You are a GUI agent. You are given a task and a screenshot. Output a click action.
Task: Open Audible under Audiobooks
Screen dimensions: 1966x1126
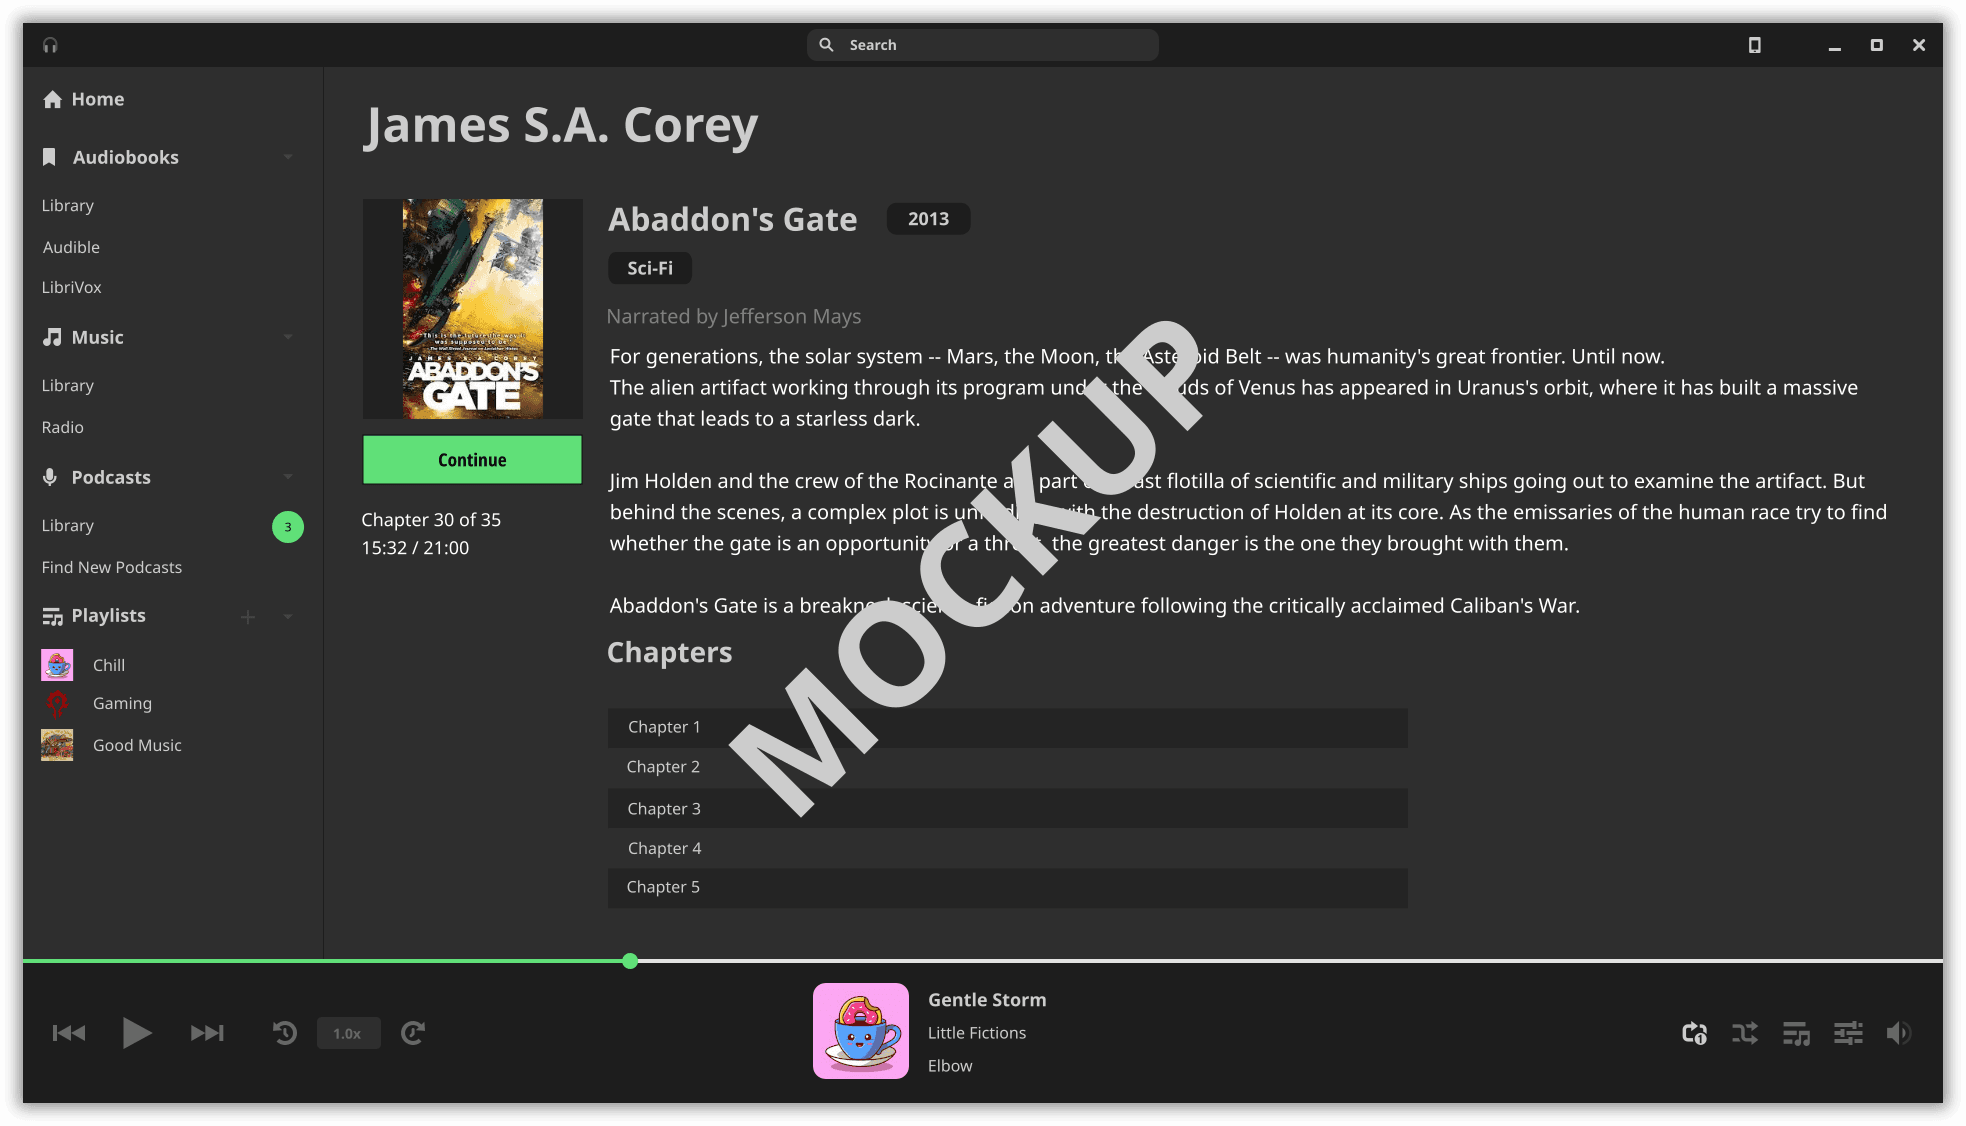[71, 247]
